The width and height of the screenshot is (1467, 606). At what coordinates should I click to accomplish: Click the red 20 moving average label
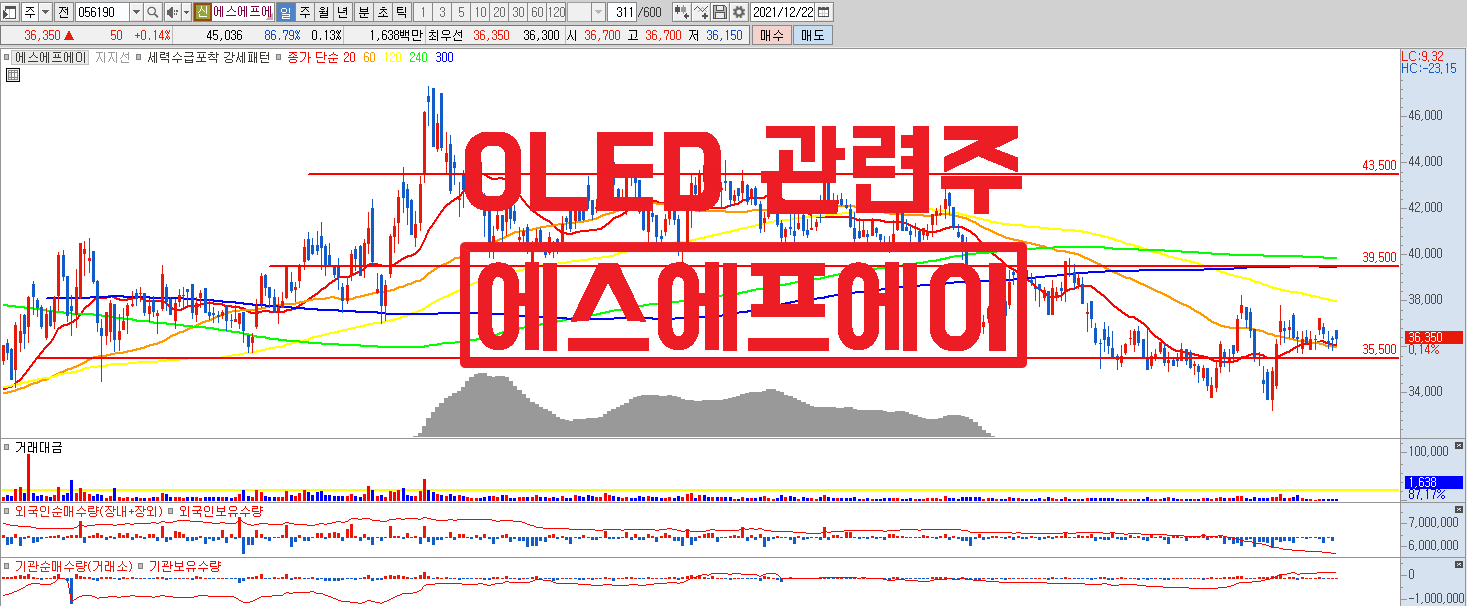pos(349,58)
